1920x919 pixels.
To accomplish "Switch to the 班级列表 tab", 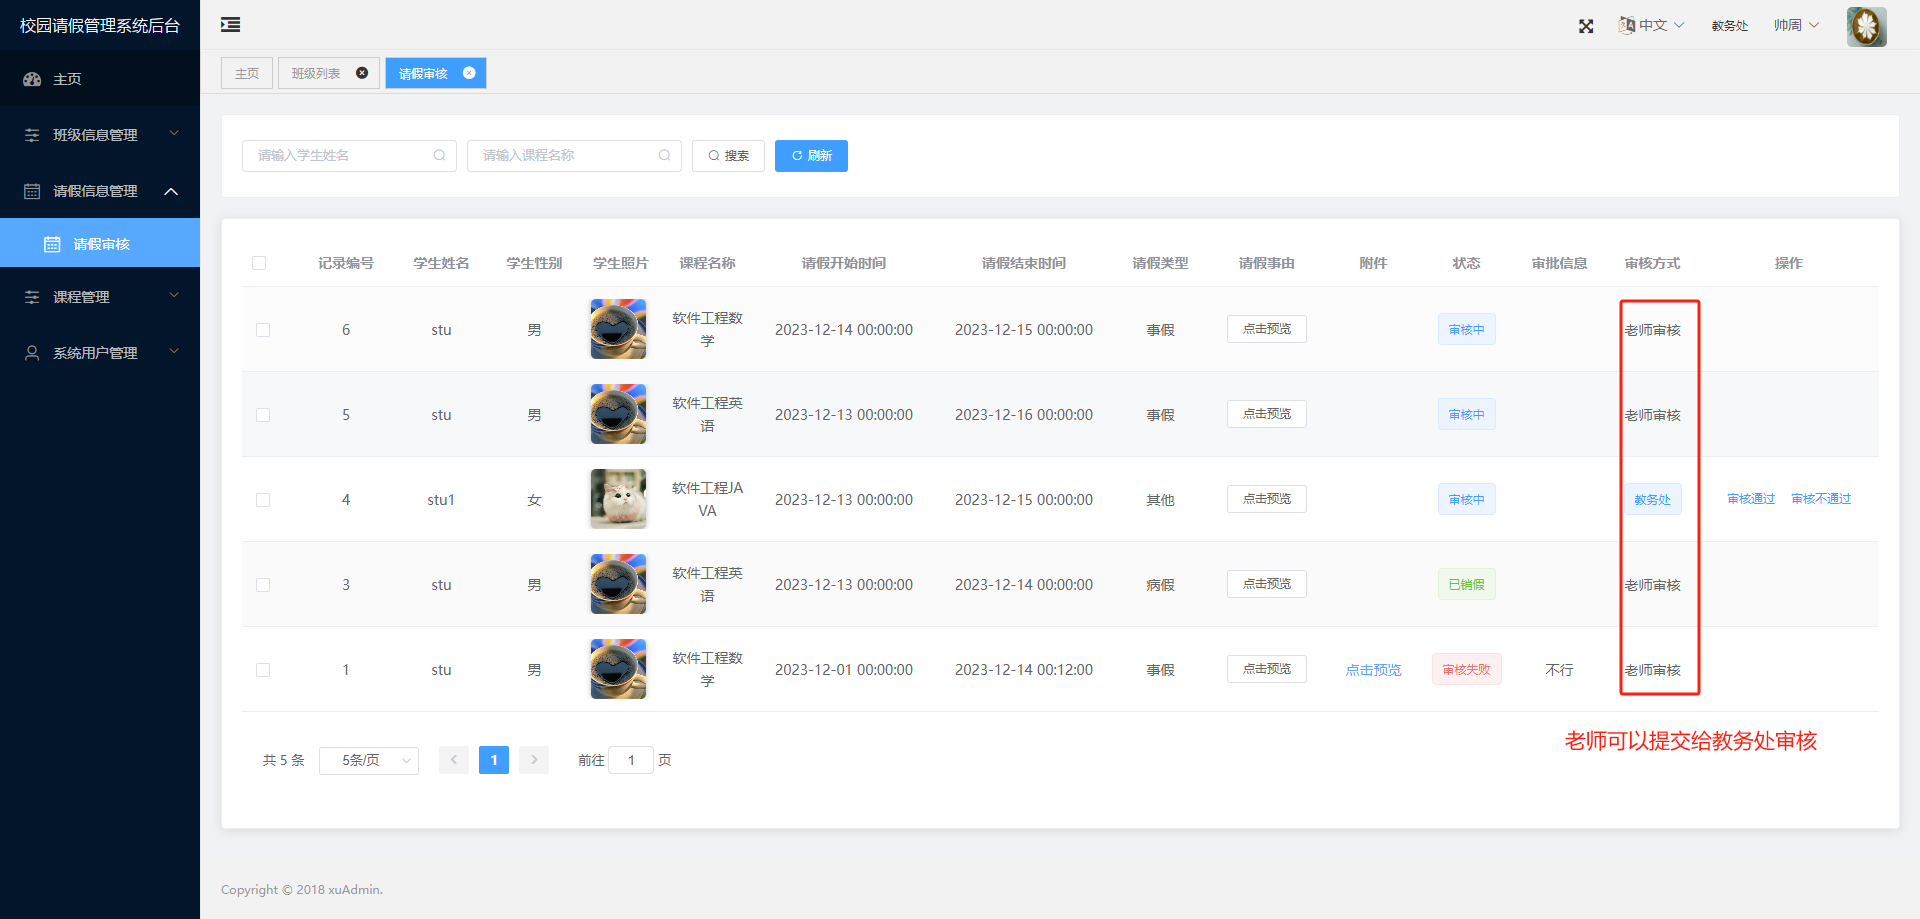I will tap(317, 73).
